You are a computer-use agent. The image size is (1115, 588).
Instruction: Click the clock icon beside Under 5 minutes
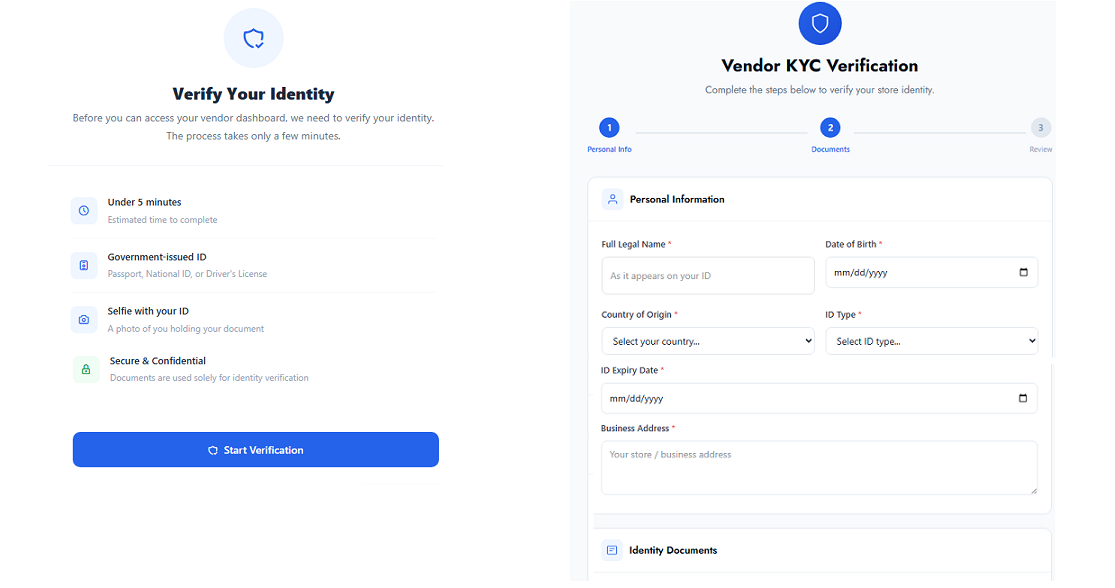pos(84,211)
